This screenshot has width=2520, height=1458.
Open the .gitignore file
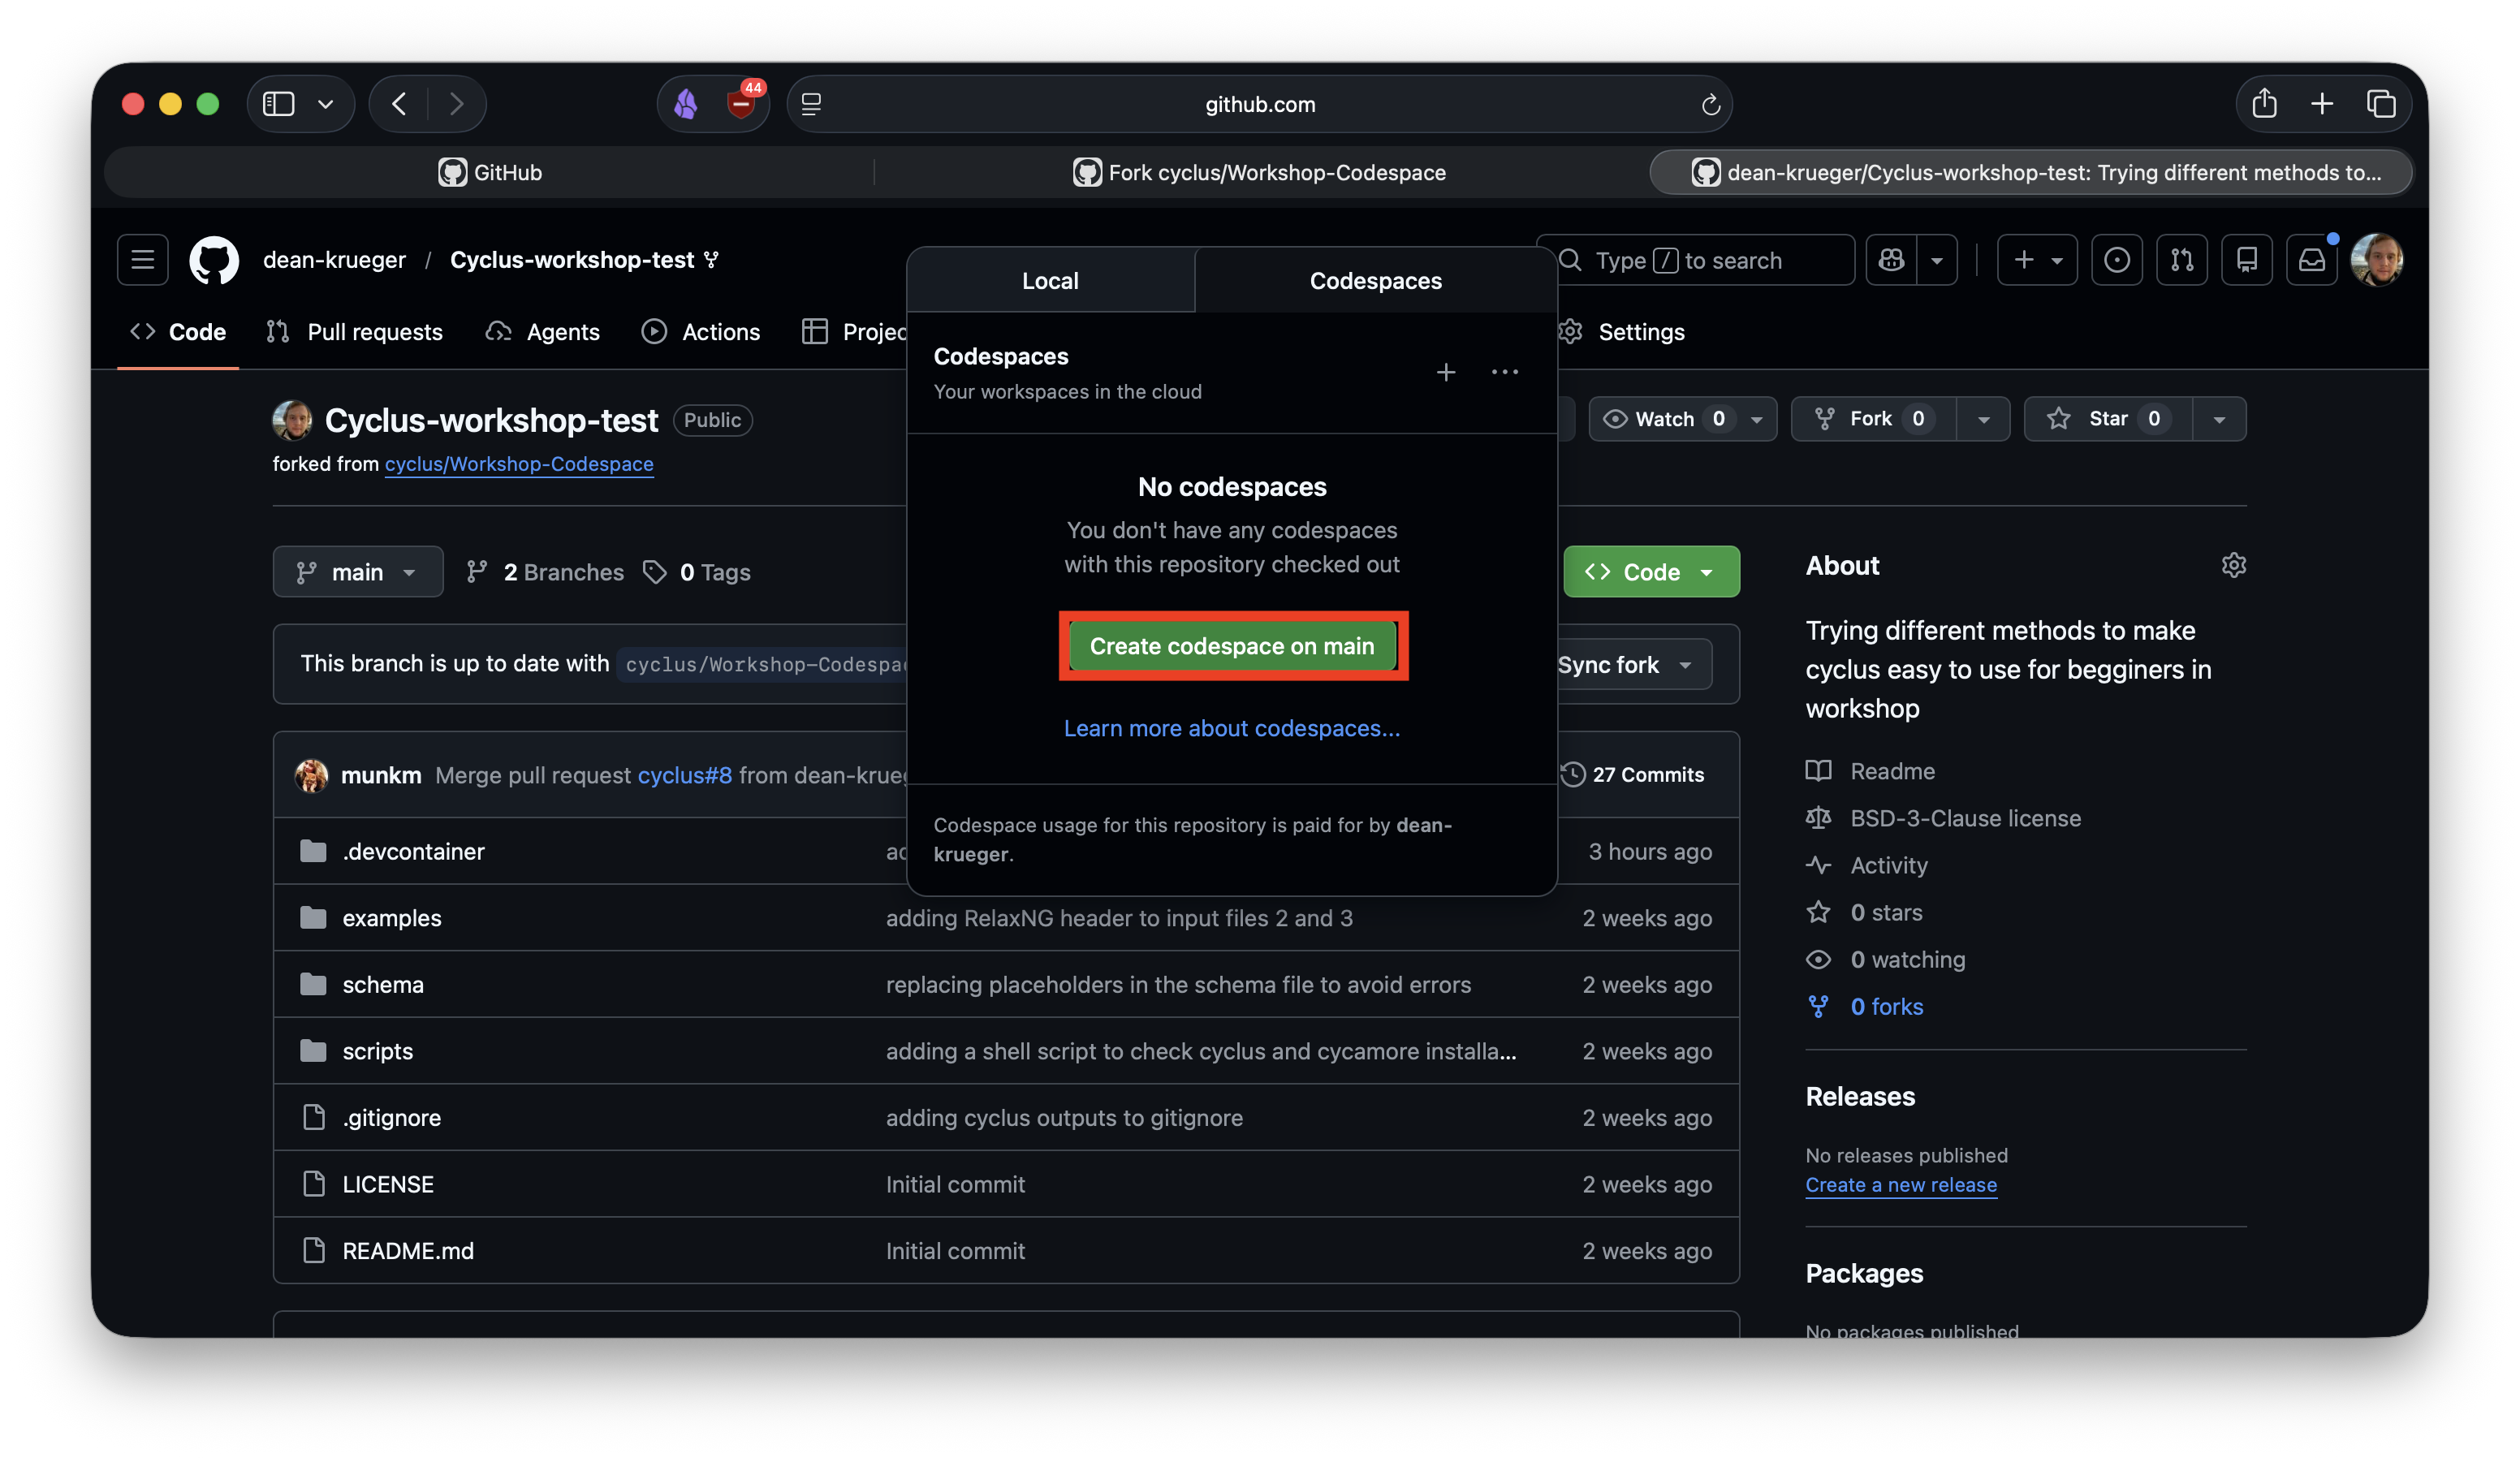coord(391,1118)
